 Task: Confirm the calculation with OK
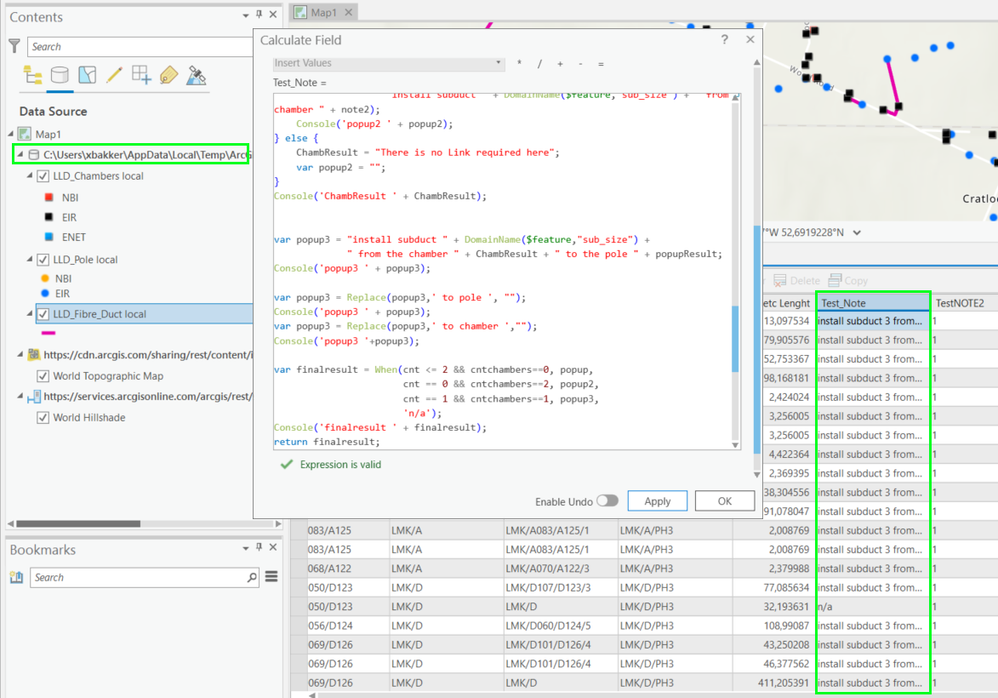(x=724, y=501)
